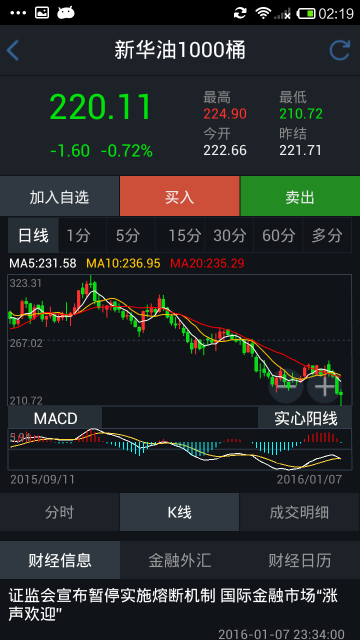Tap the 今开 value 222.66
Viewport: 360px width, 640px height.
pos(225,150)
